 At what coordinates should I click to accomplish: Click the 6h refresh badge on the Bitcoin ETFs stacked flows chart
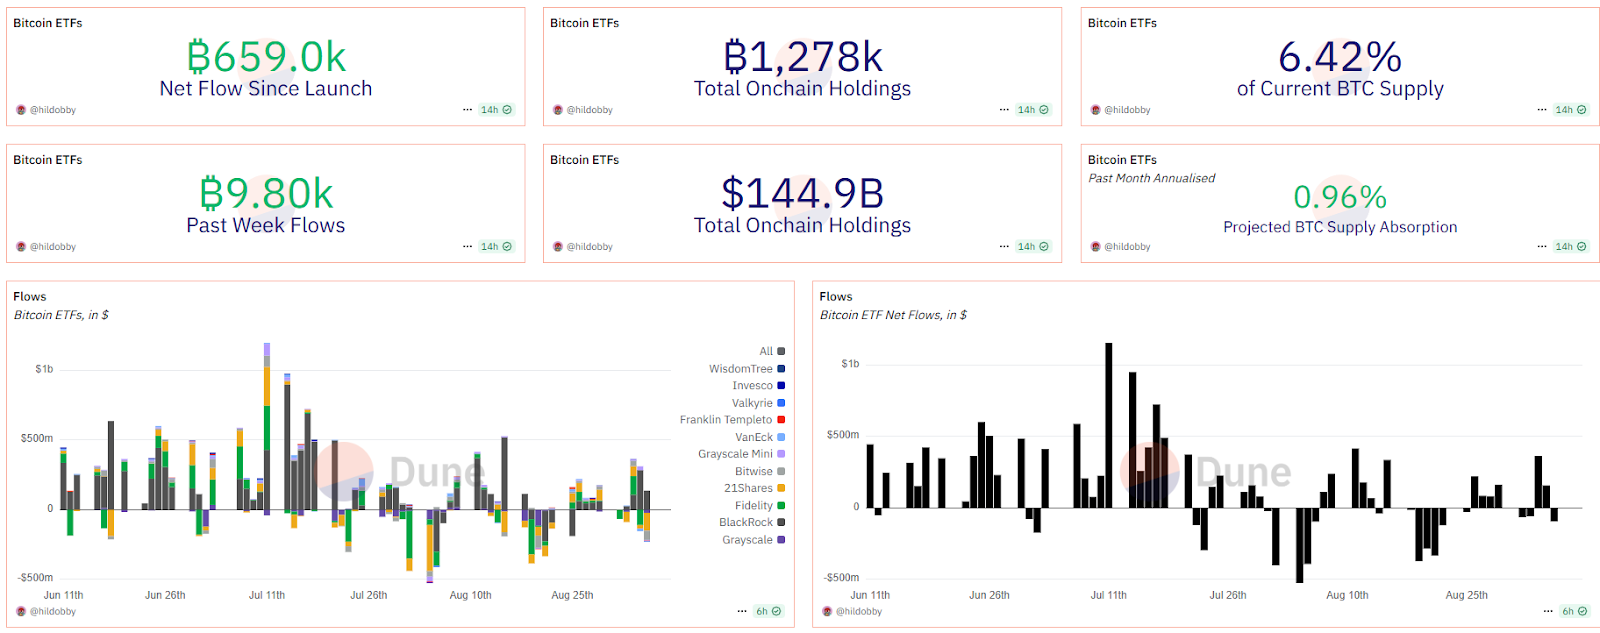pos(768,611)
